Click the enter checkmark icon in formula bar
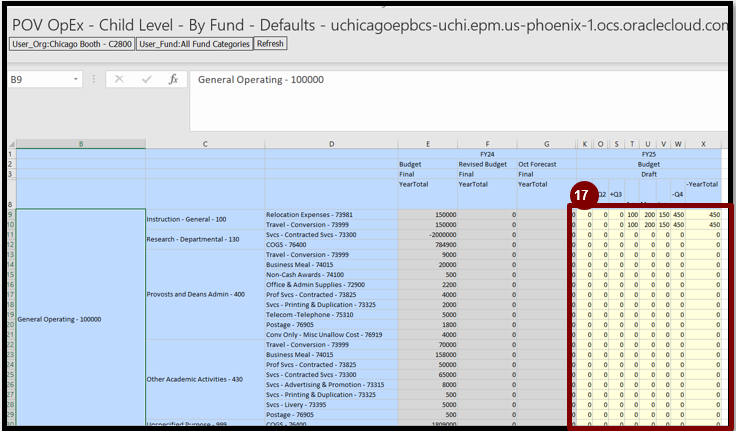The width and height of the screenshot is (736, 431). [x=146, y=79]
